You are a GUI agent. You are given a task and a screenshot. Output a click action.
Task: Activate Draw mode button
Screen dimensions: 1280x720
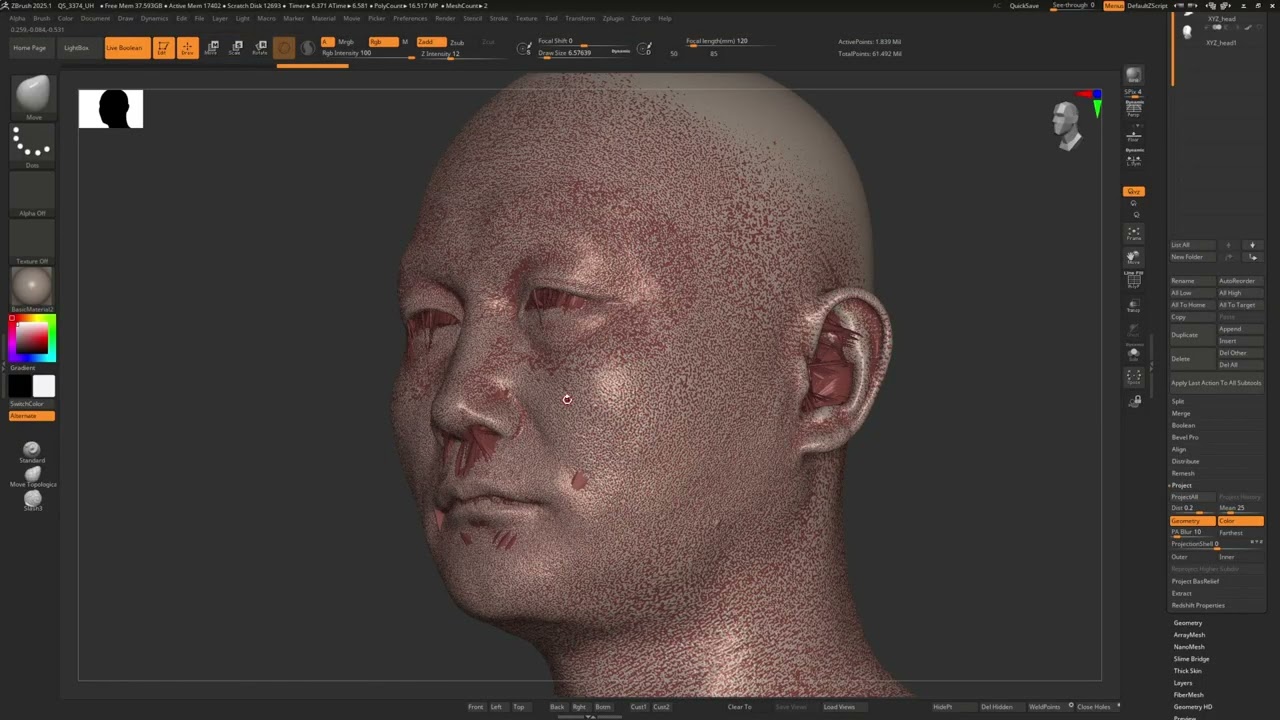pos(188,48)
